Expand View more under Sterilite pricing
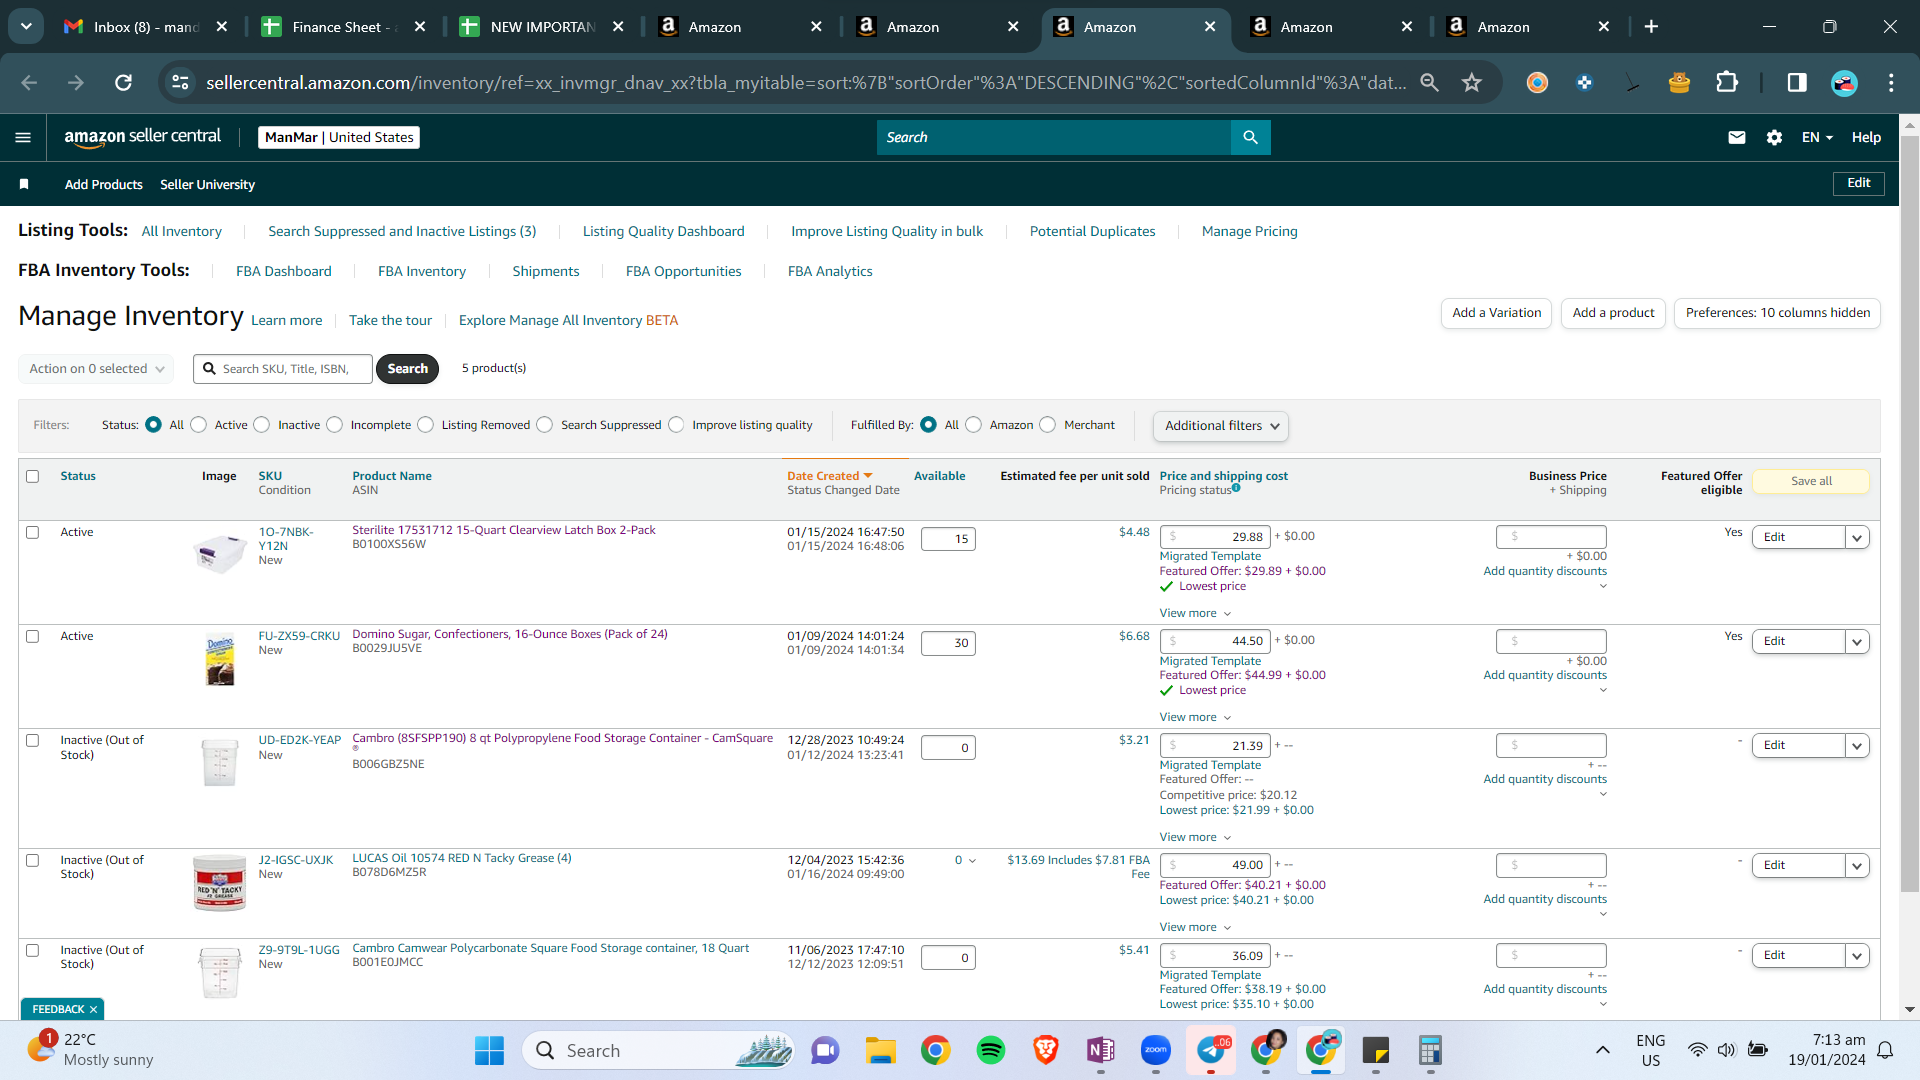The height and width of the screenshot is (1080, 1920). click(1195, 613)
